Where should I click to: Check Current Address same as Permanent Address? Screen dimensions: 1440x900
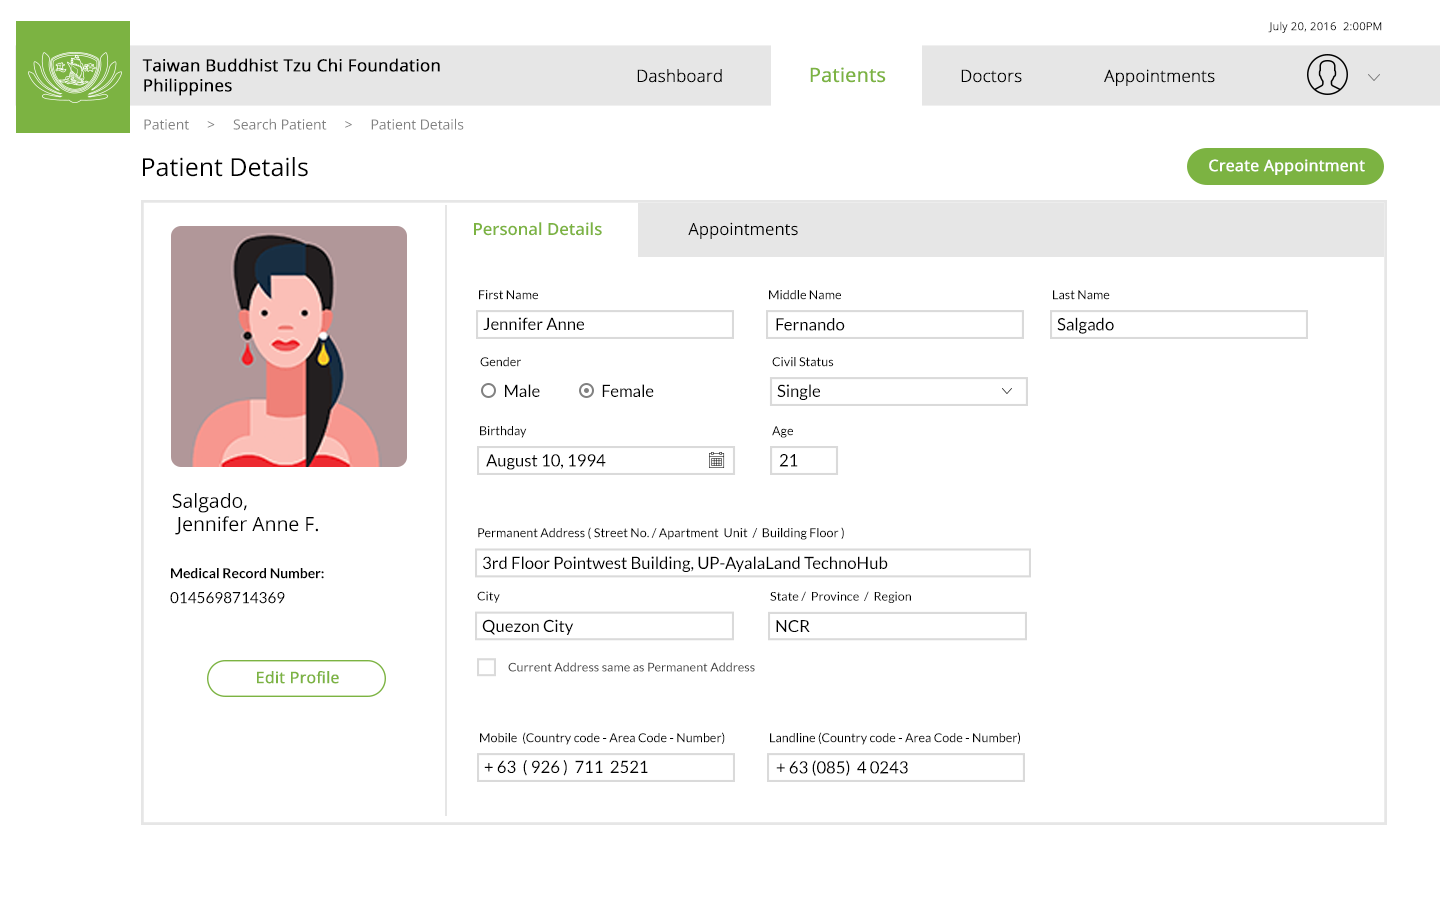click(487, 667)
